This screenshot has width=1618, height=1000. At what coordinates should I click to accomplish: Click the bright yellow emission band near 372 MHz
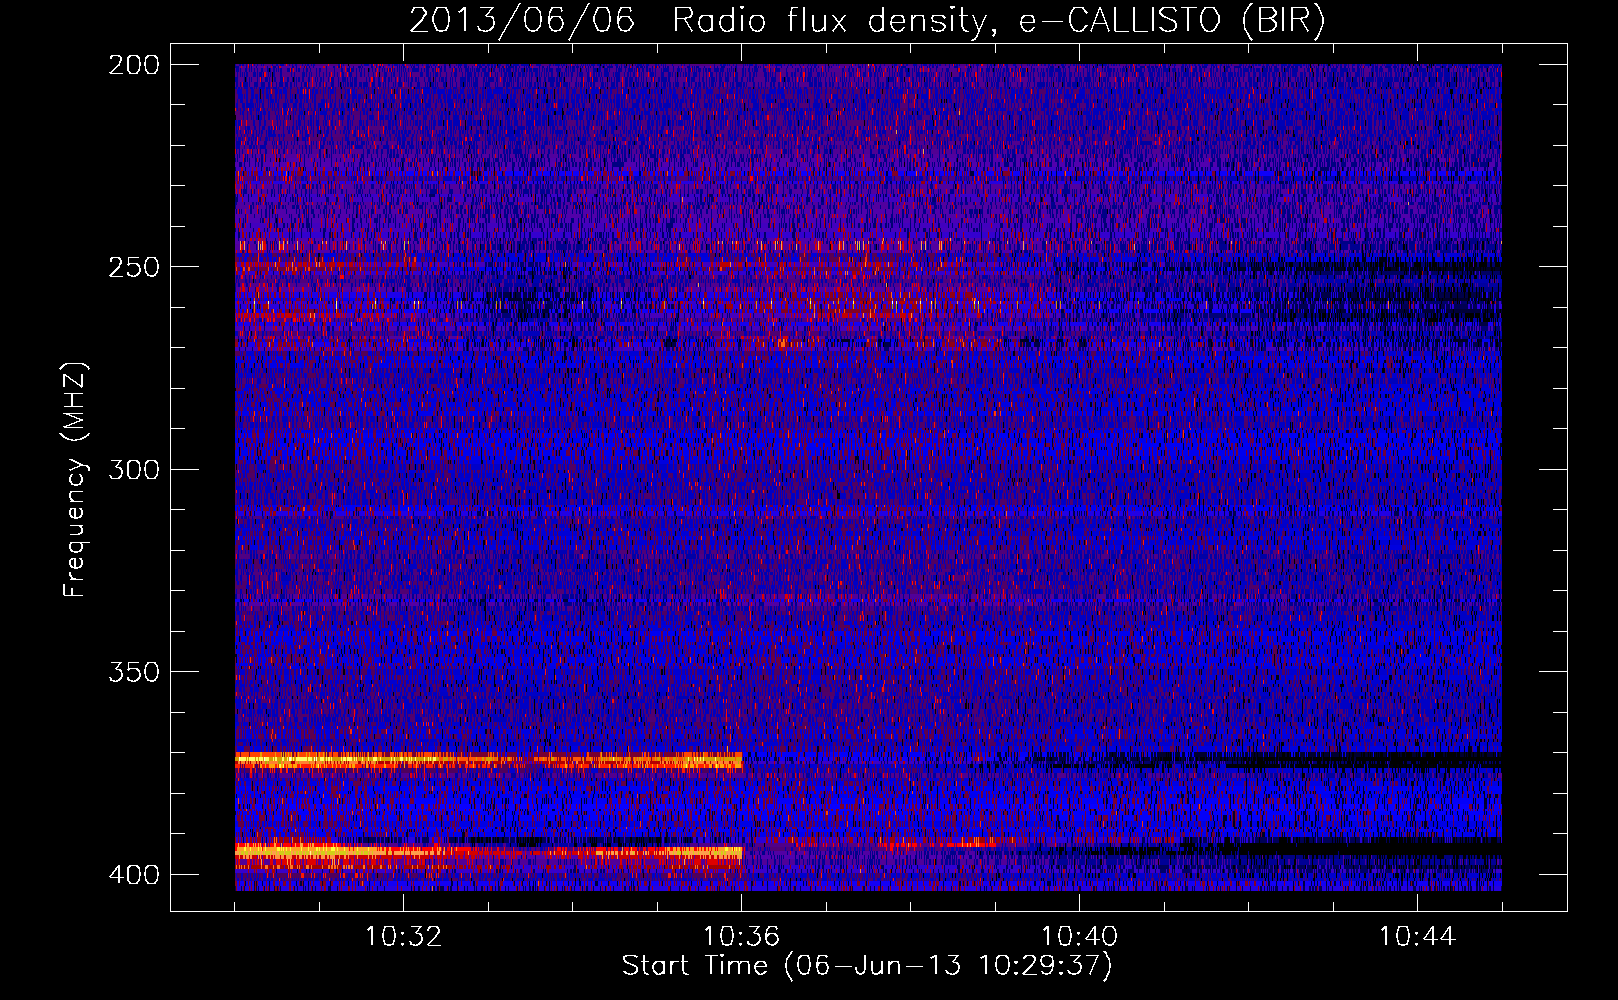(489, 761)
